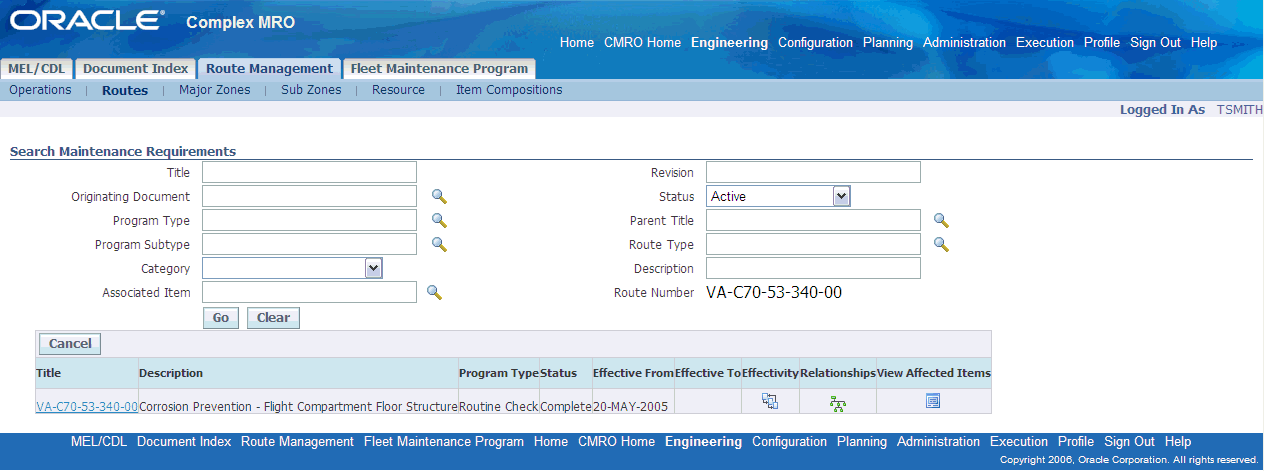Click Sign Out in top navigation

(x=1155, y=43)
